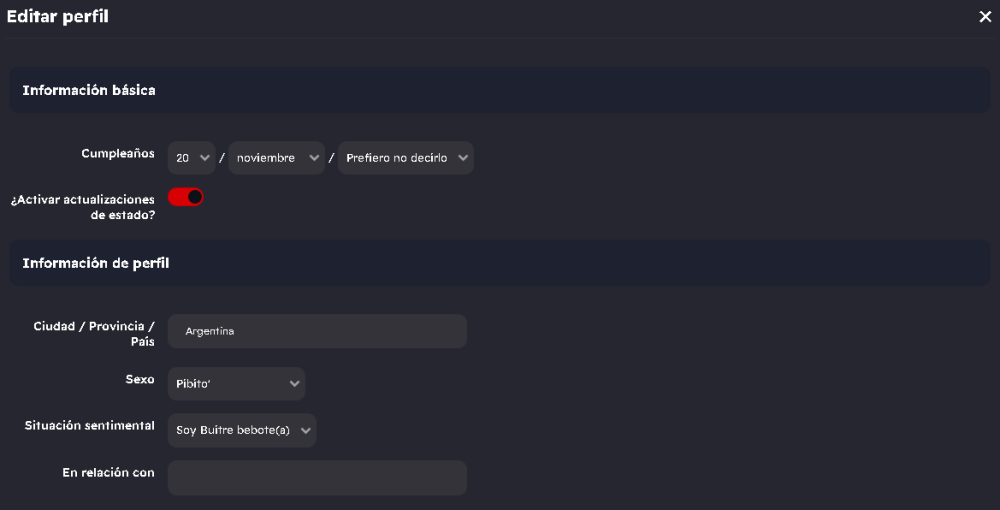This screenshot has width=1000, height=510.
Task: Click the Editar perfil title text
Action: [58, 16]
